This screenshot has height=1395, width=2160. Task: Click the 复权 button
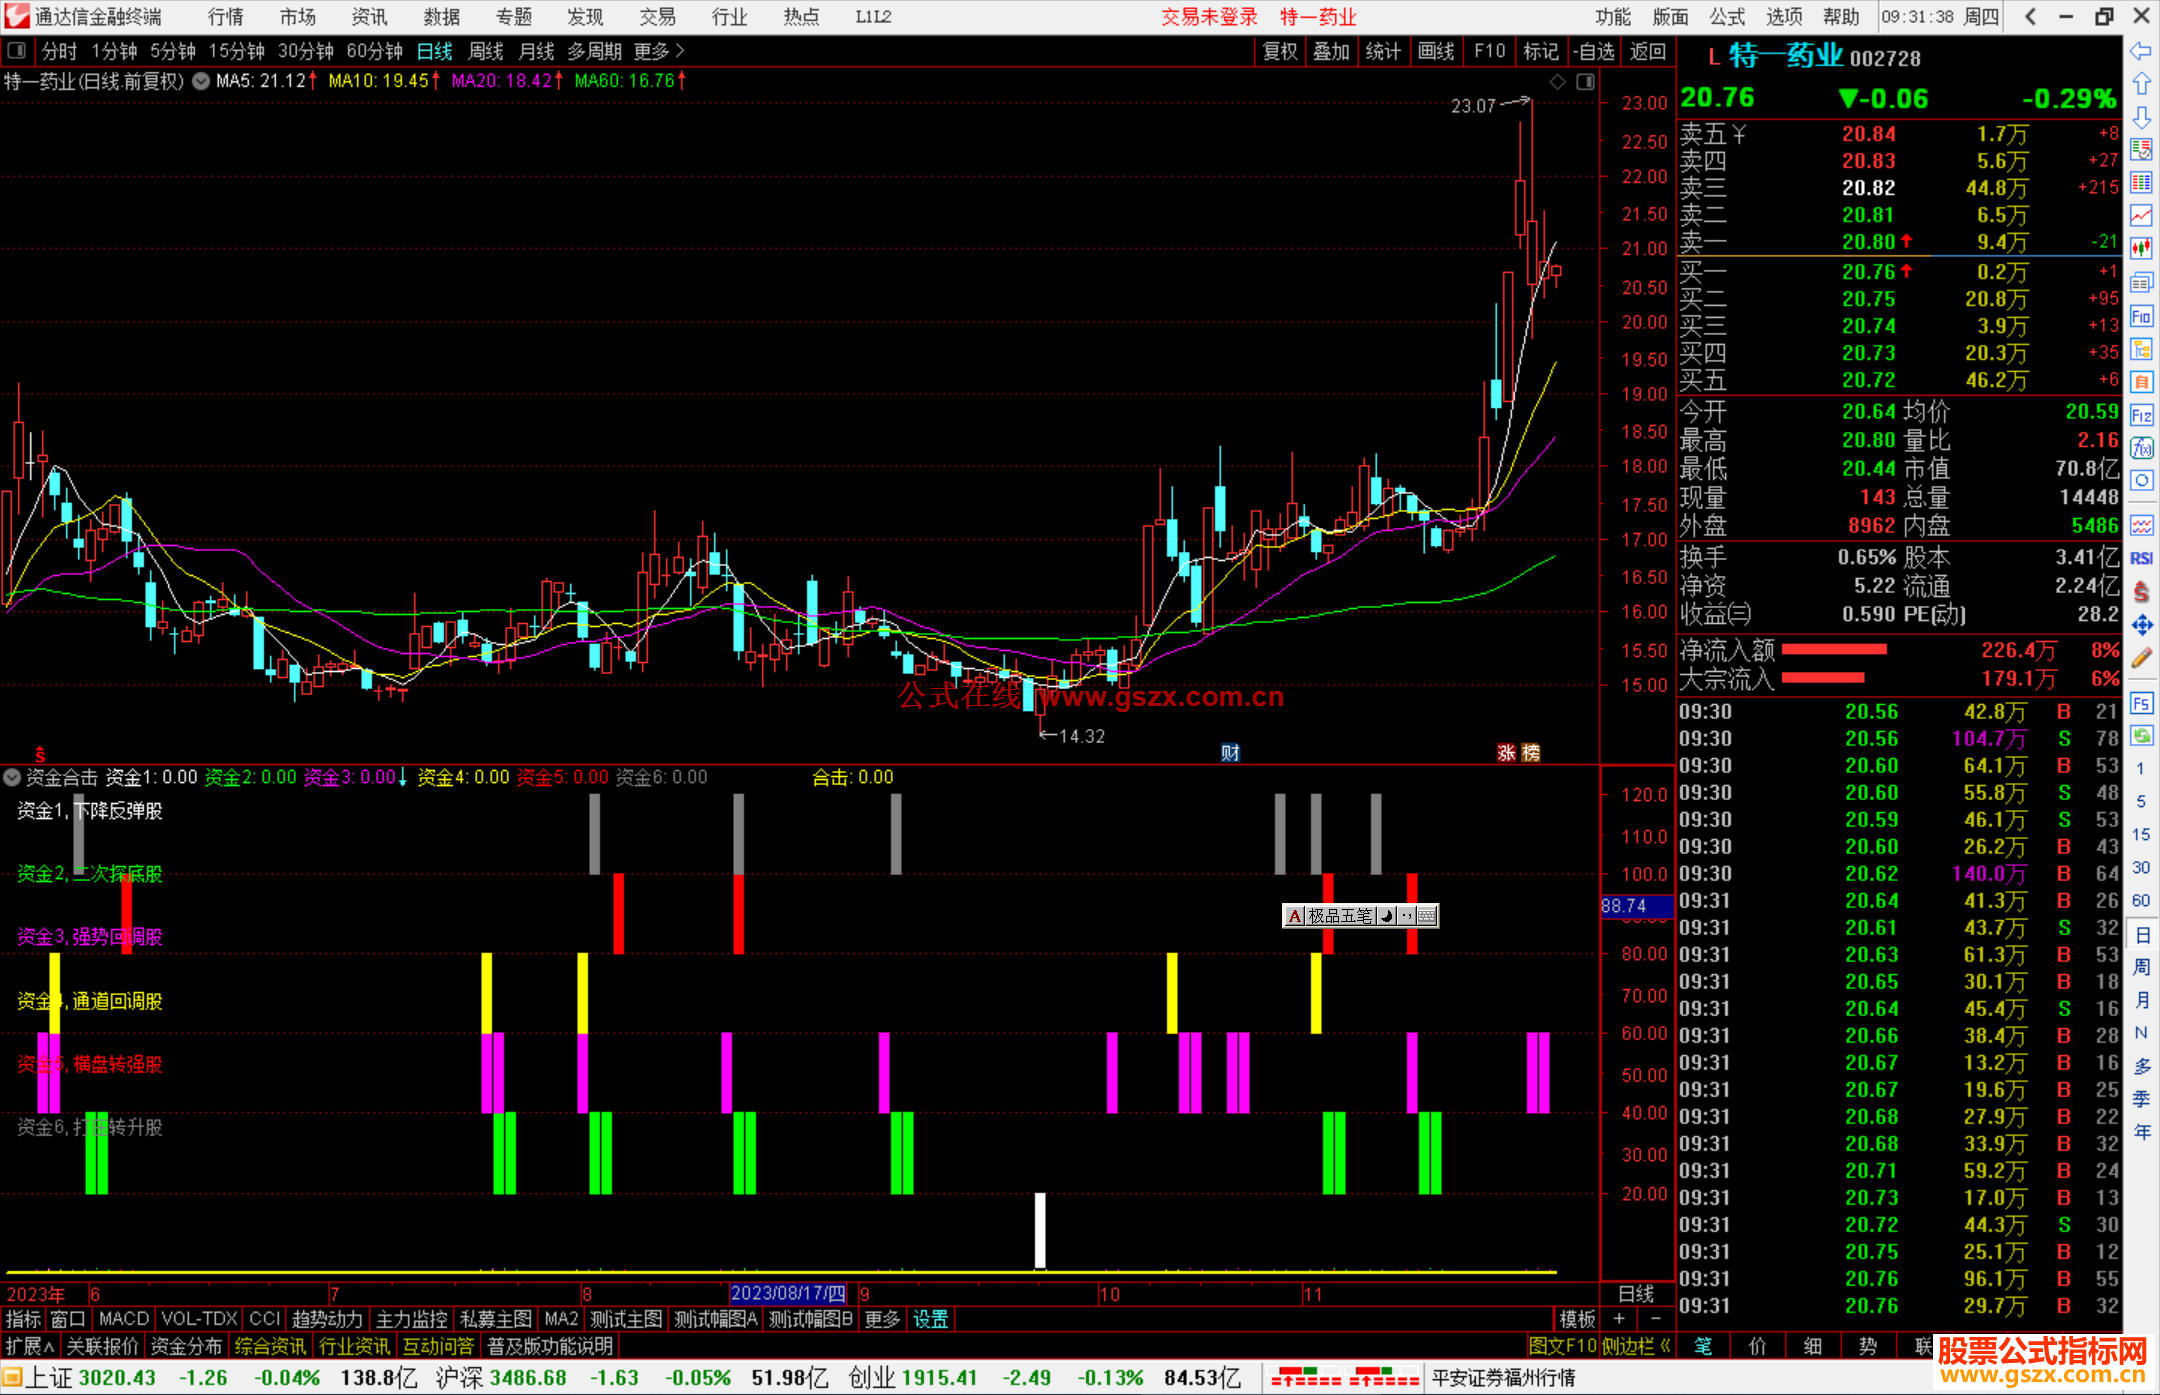pos(1280,51)
